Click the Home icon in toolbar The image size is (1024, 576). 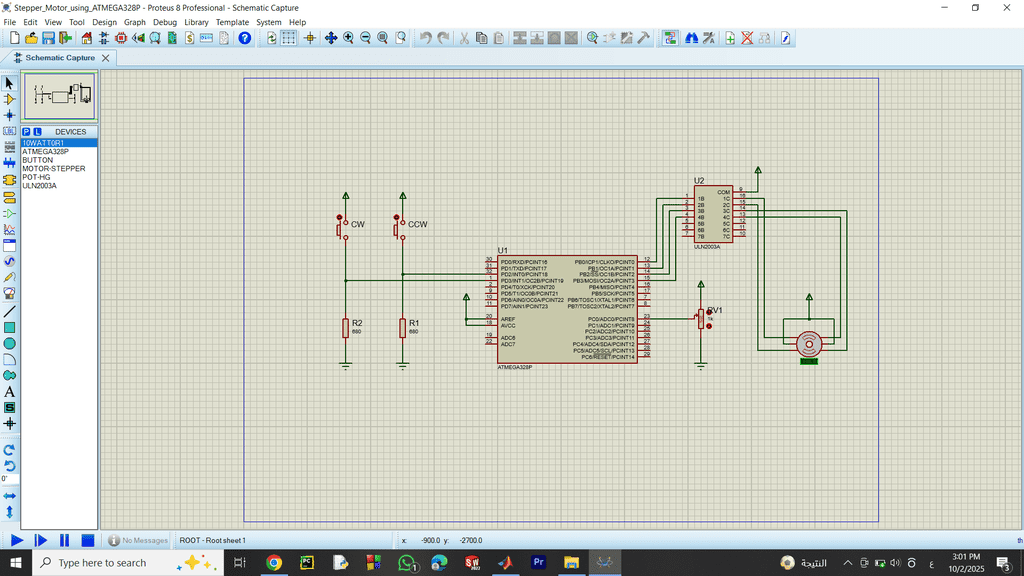(x=86, y=38)
